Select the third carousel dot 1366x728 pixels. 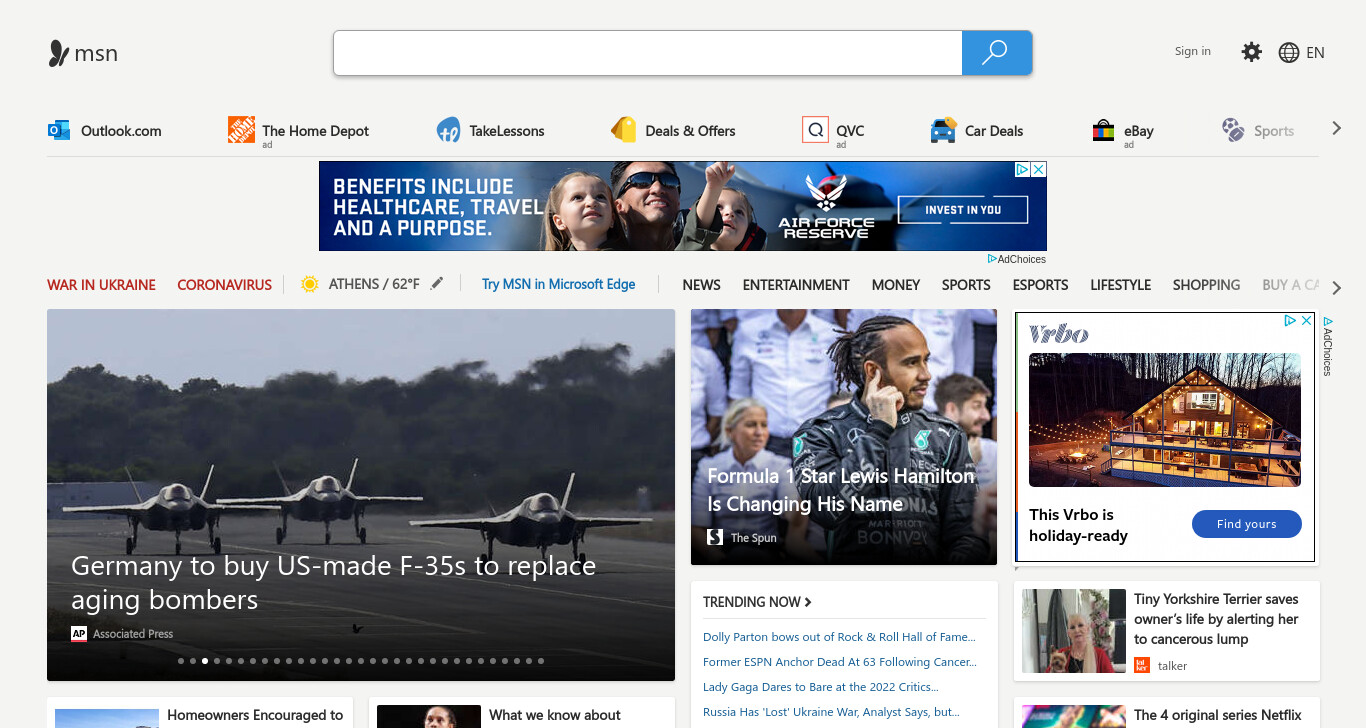point(205,661)
